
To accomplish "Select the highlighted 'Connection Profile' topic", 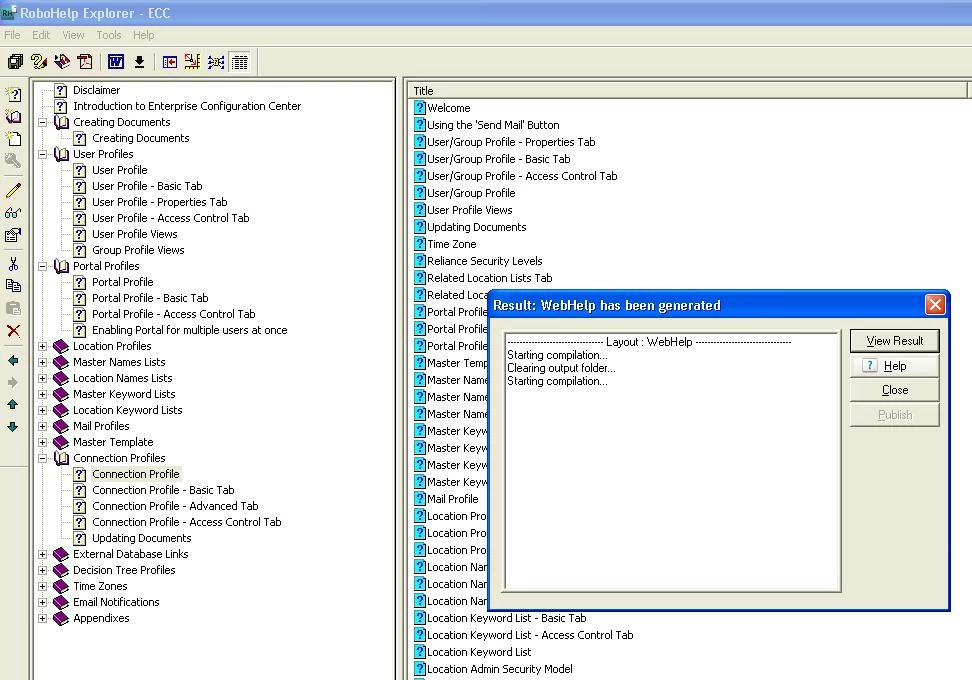I will pyautogui.click(x=136, y=474).
